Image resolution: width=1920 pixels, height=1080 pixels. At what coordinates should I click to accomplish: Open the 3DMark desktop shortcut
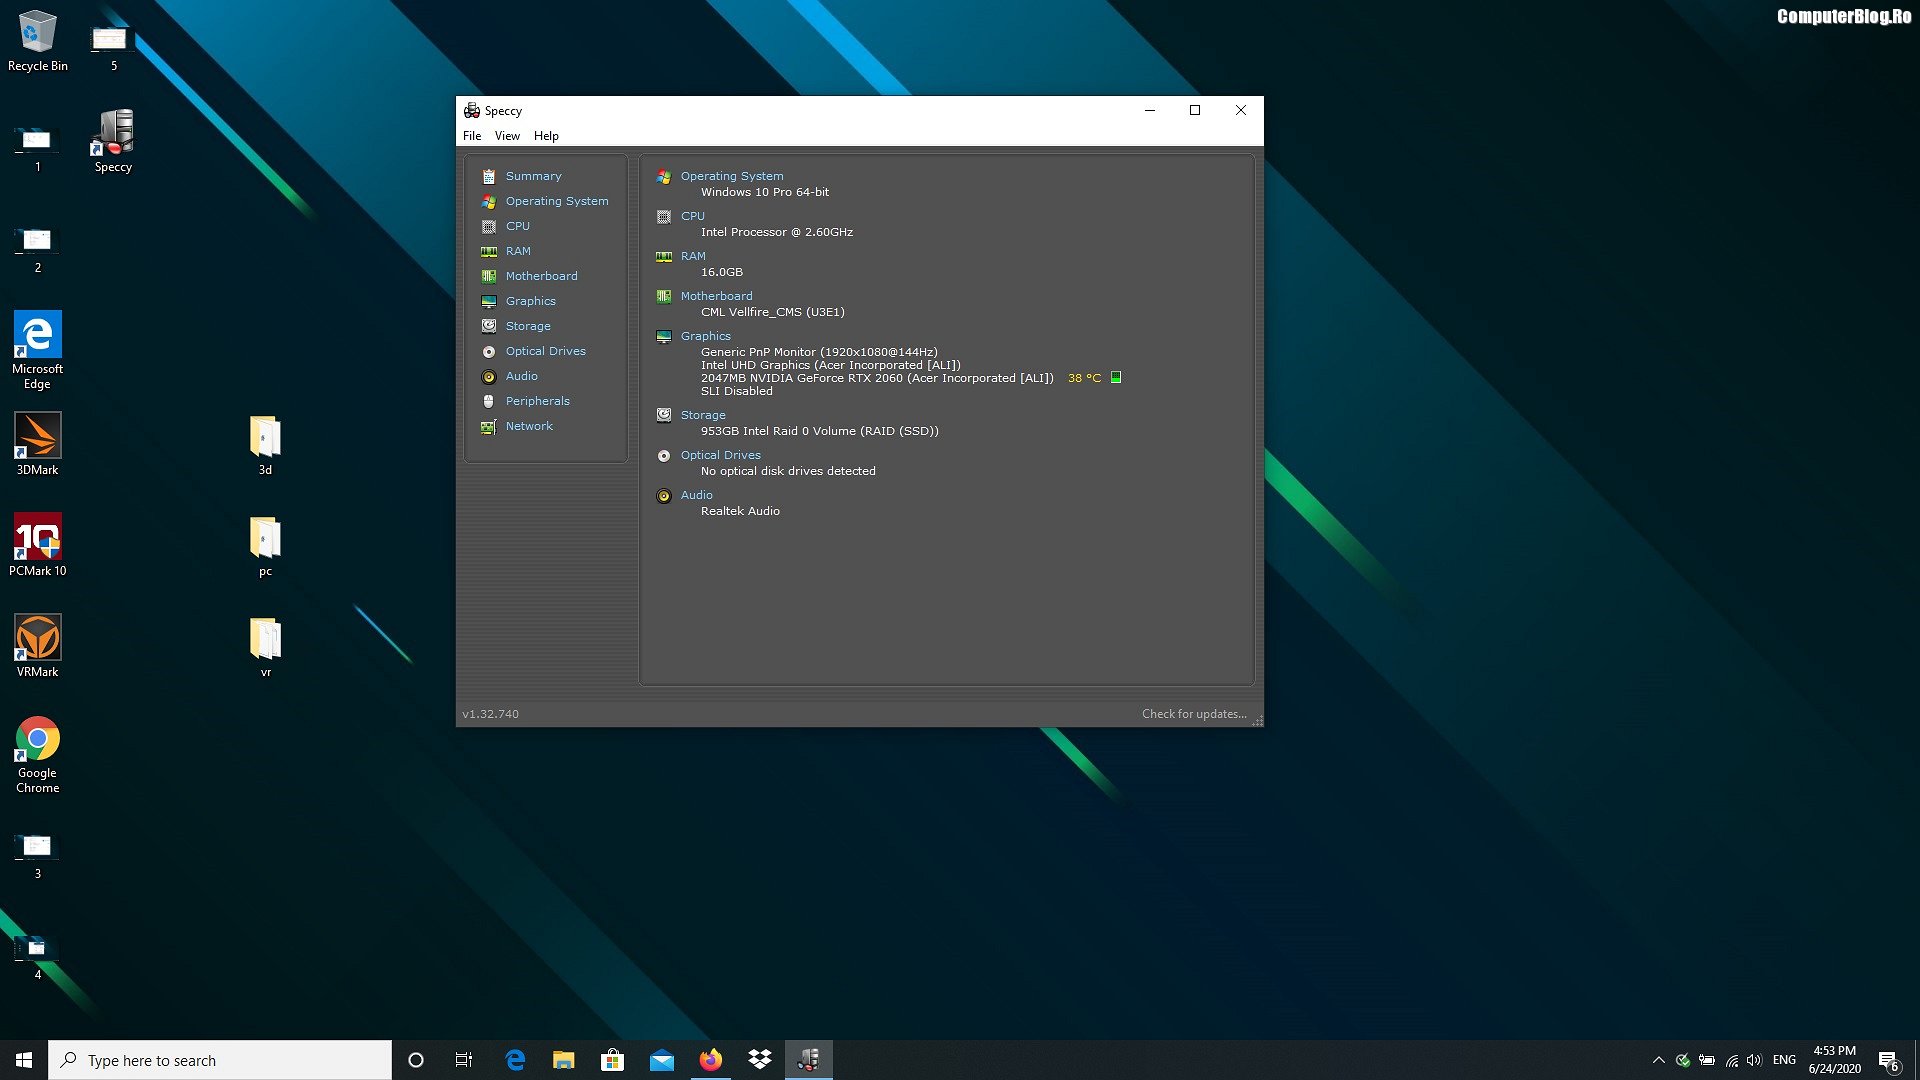click(38, 437)
